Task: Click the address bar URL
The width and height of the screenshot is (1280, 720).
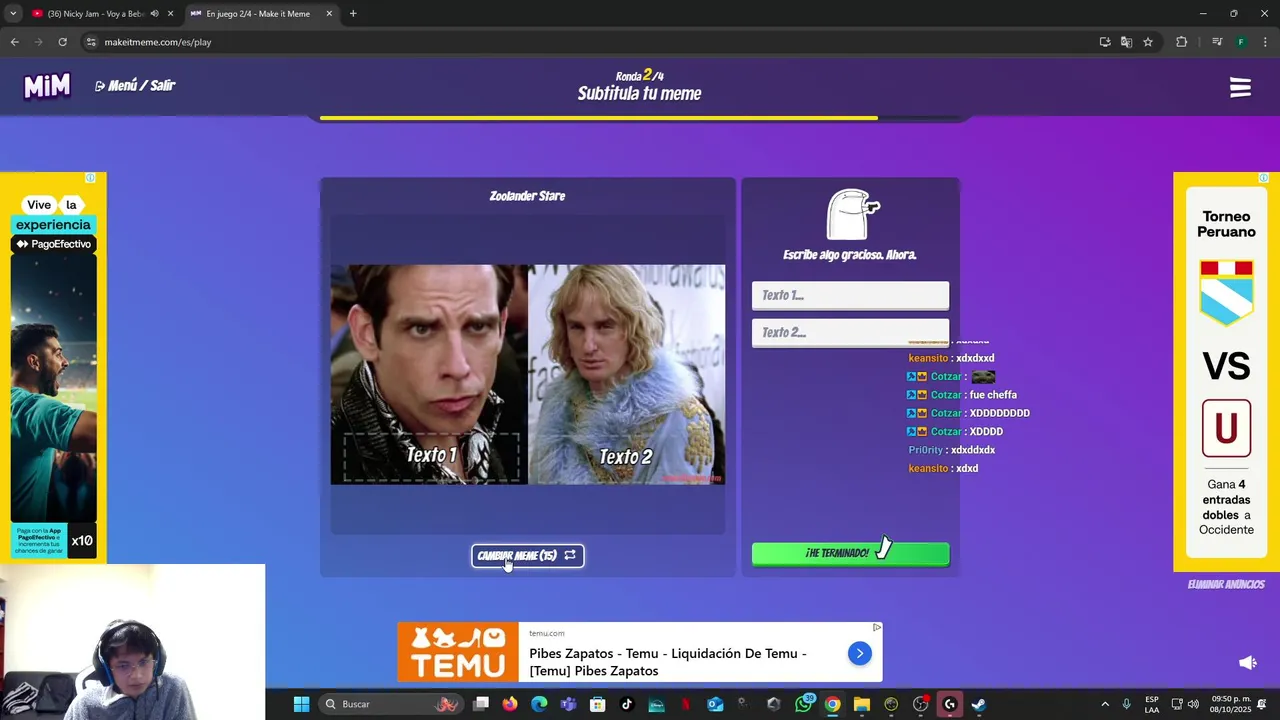Action: pos(158,42)
